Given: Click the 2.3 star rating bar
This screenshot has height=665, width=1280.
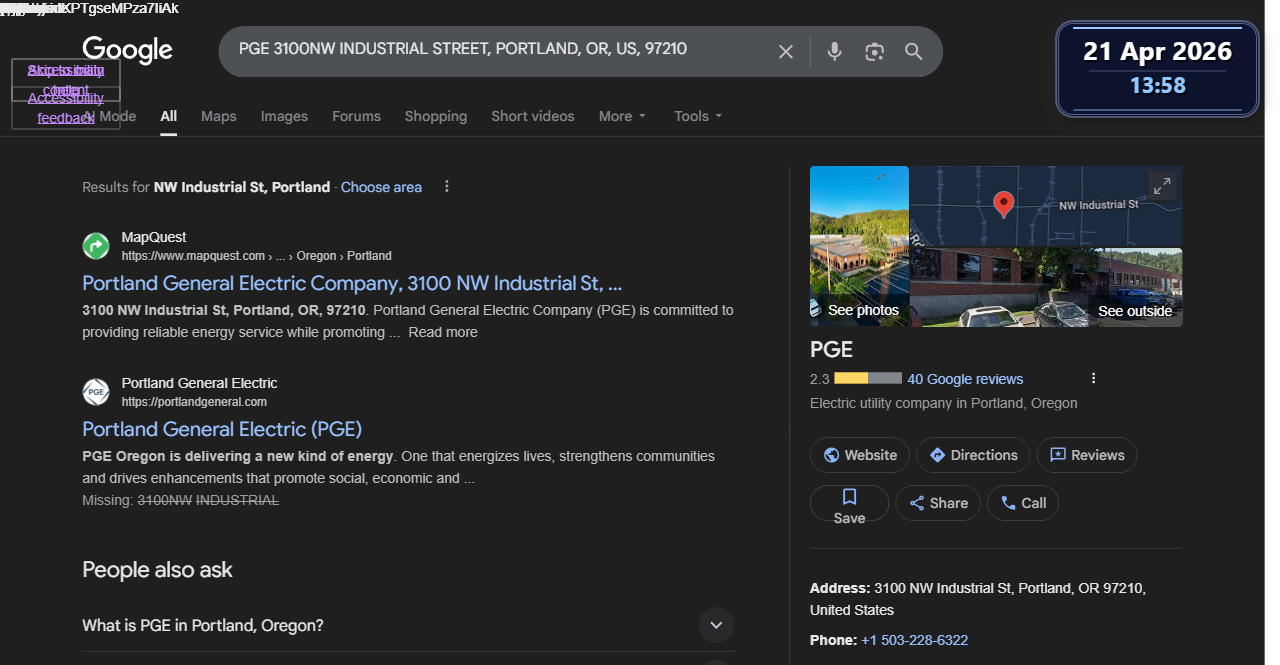Looking at the screenshot, I should coord(868,379).
